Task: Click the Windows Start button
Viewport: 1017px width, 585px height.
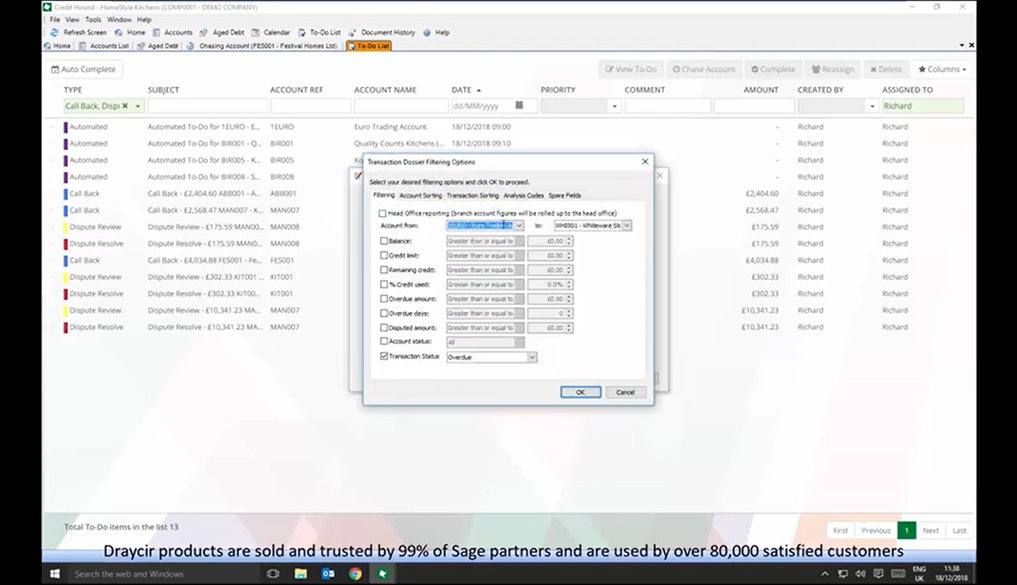Action: point(55,573)
